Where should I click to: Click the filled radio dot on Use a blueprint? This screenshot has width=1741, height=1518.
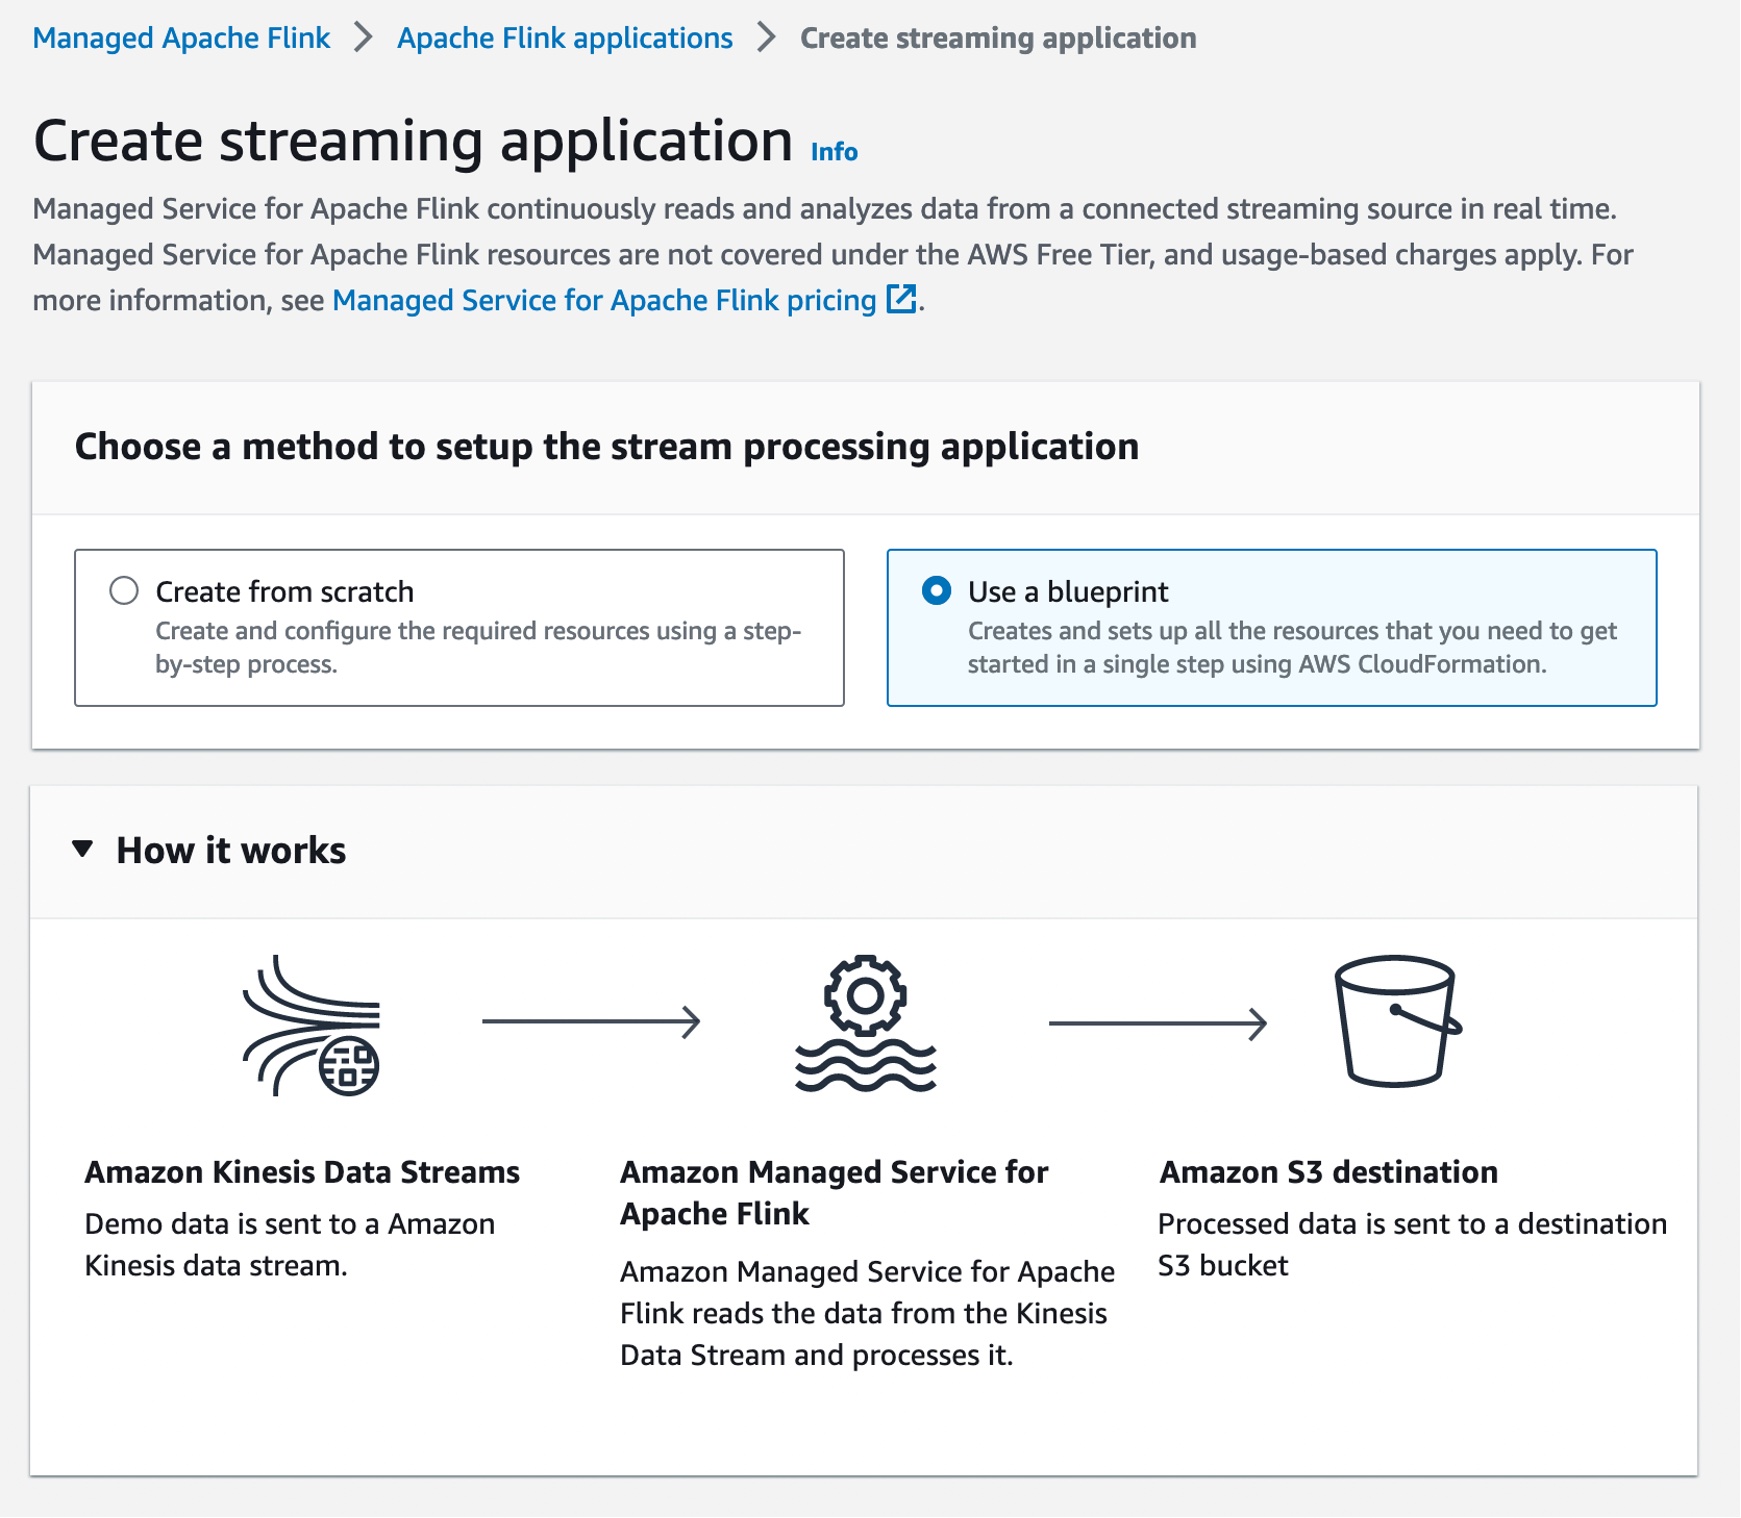(936, 592)
